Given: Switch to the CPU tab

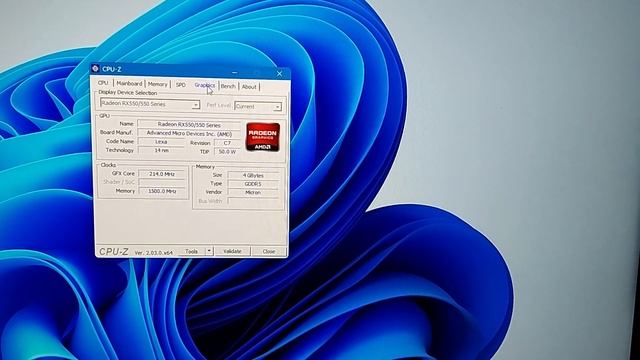Looking at the screenshot, I should pos(103,83).
